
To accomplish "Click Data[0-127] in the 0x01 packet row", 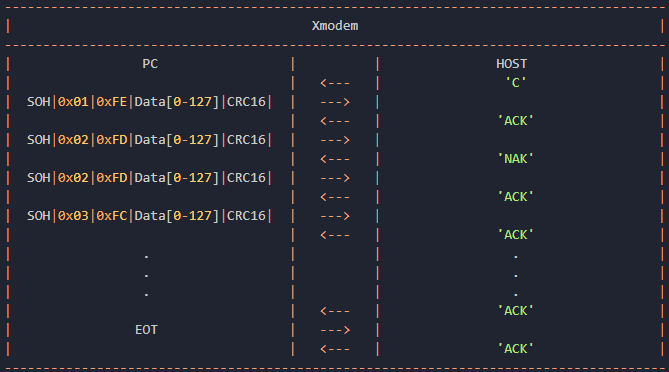I will pos(177,102).
